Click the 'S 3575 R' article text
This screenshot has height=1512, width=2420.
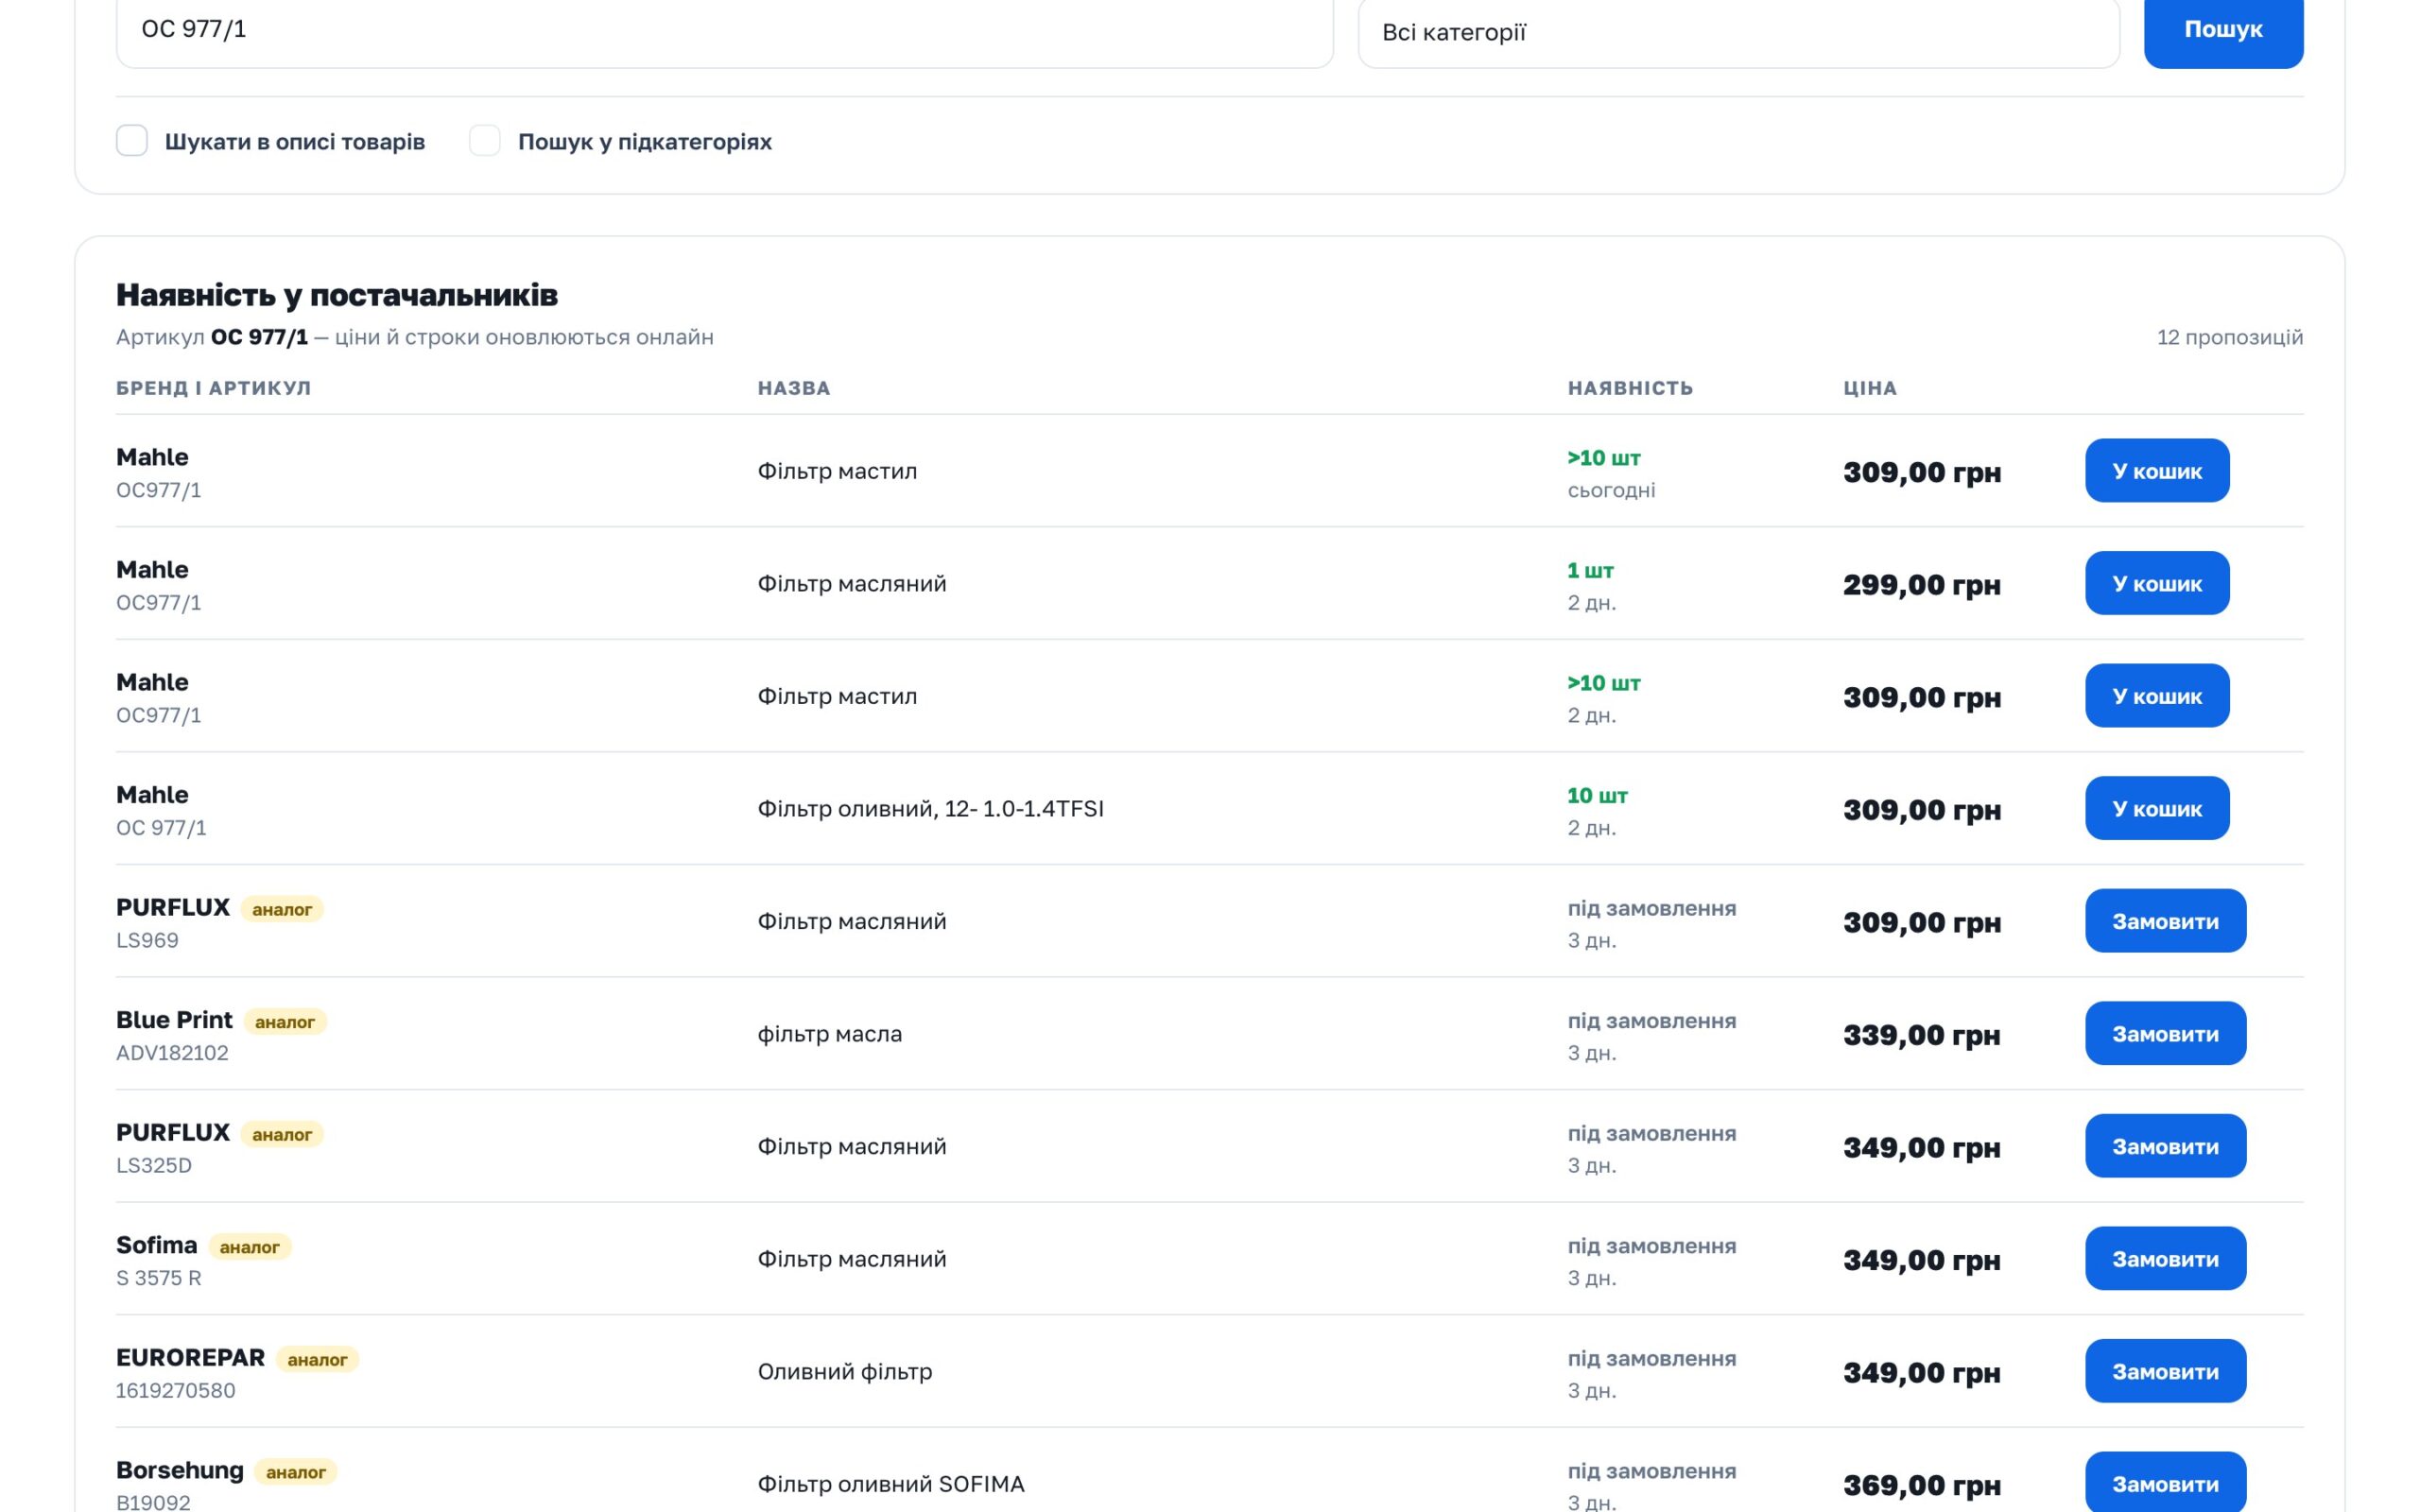[x=159, y=1278]
